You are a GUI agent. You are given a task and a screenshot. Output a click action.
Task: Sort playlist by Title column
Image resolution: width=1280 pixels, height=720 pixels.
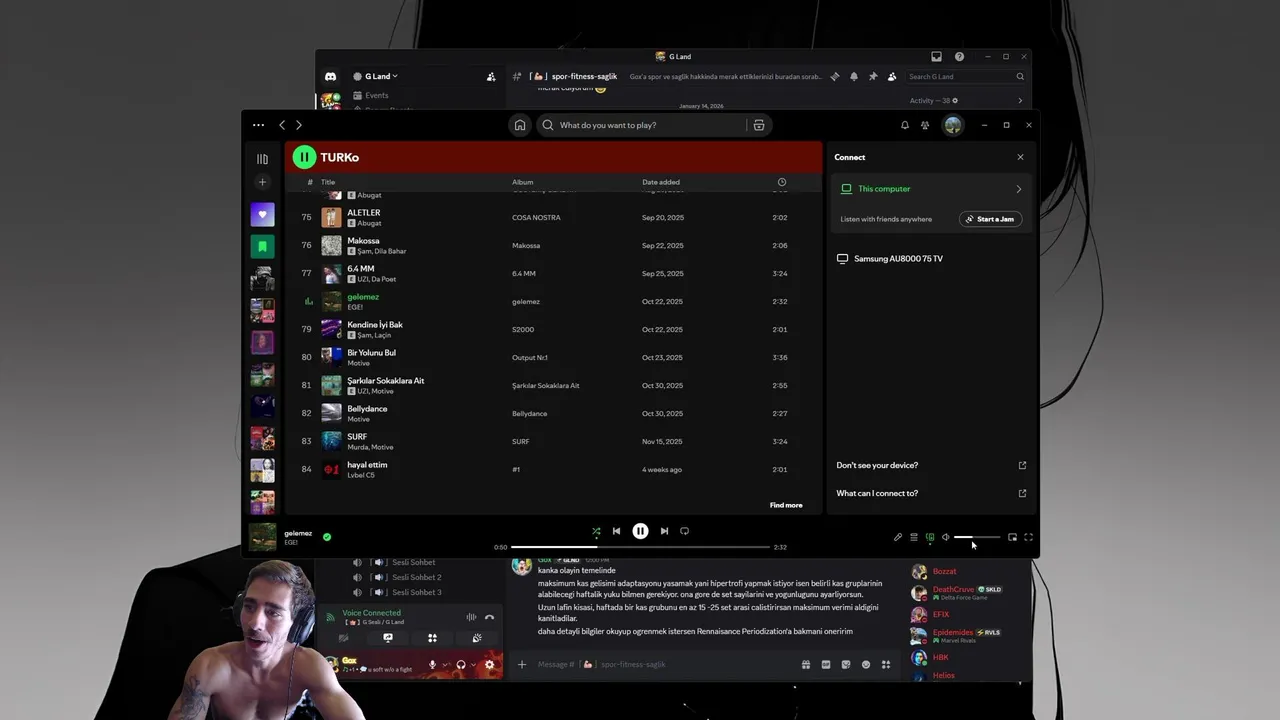[327, 182]
